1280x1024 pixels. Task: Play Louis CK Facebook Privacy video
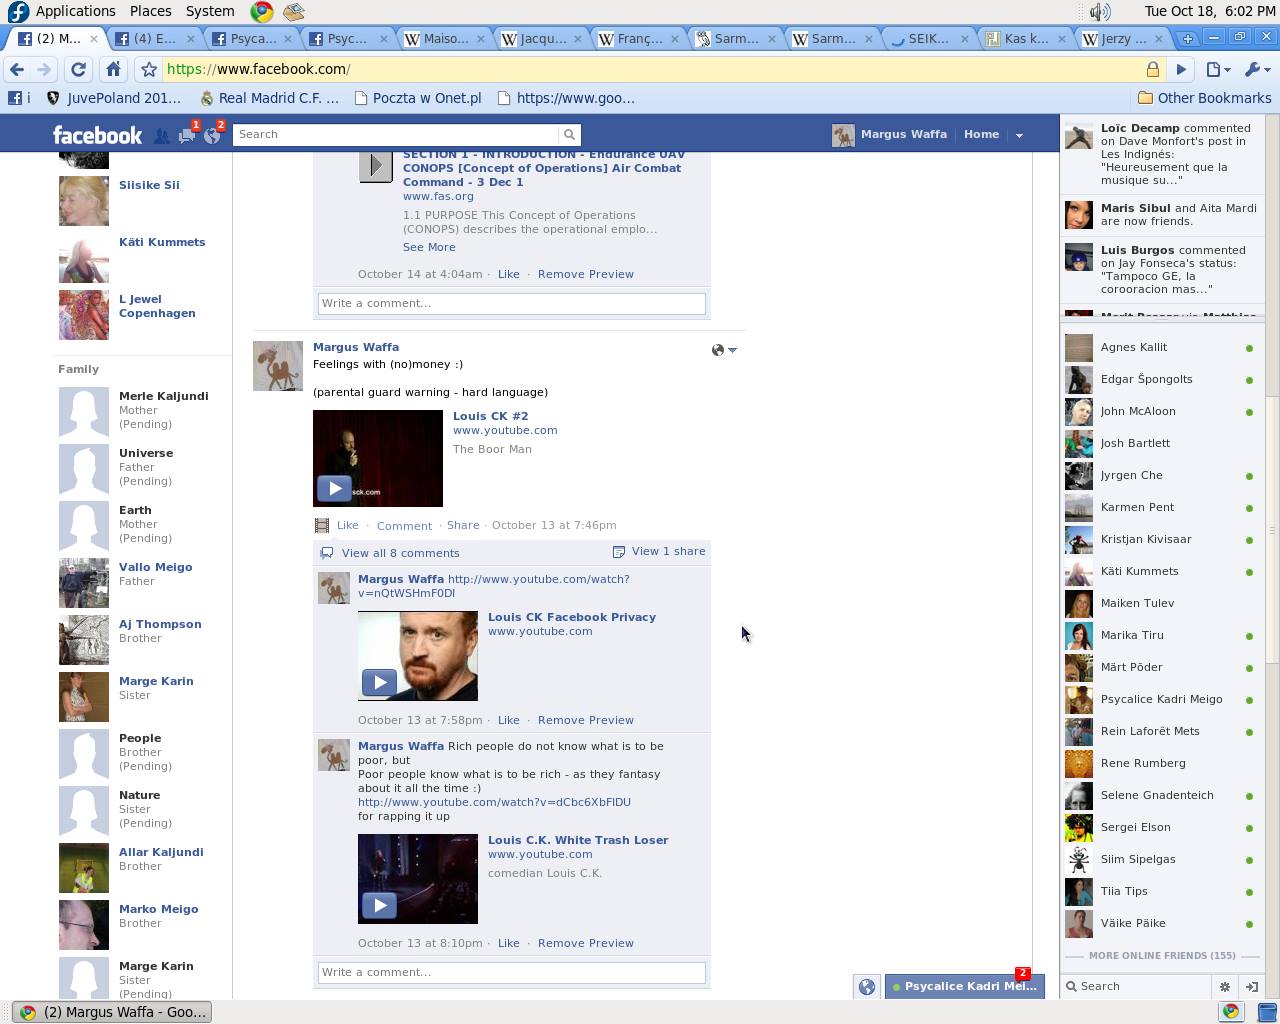pyautogui.click(x=379, y=682)
